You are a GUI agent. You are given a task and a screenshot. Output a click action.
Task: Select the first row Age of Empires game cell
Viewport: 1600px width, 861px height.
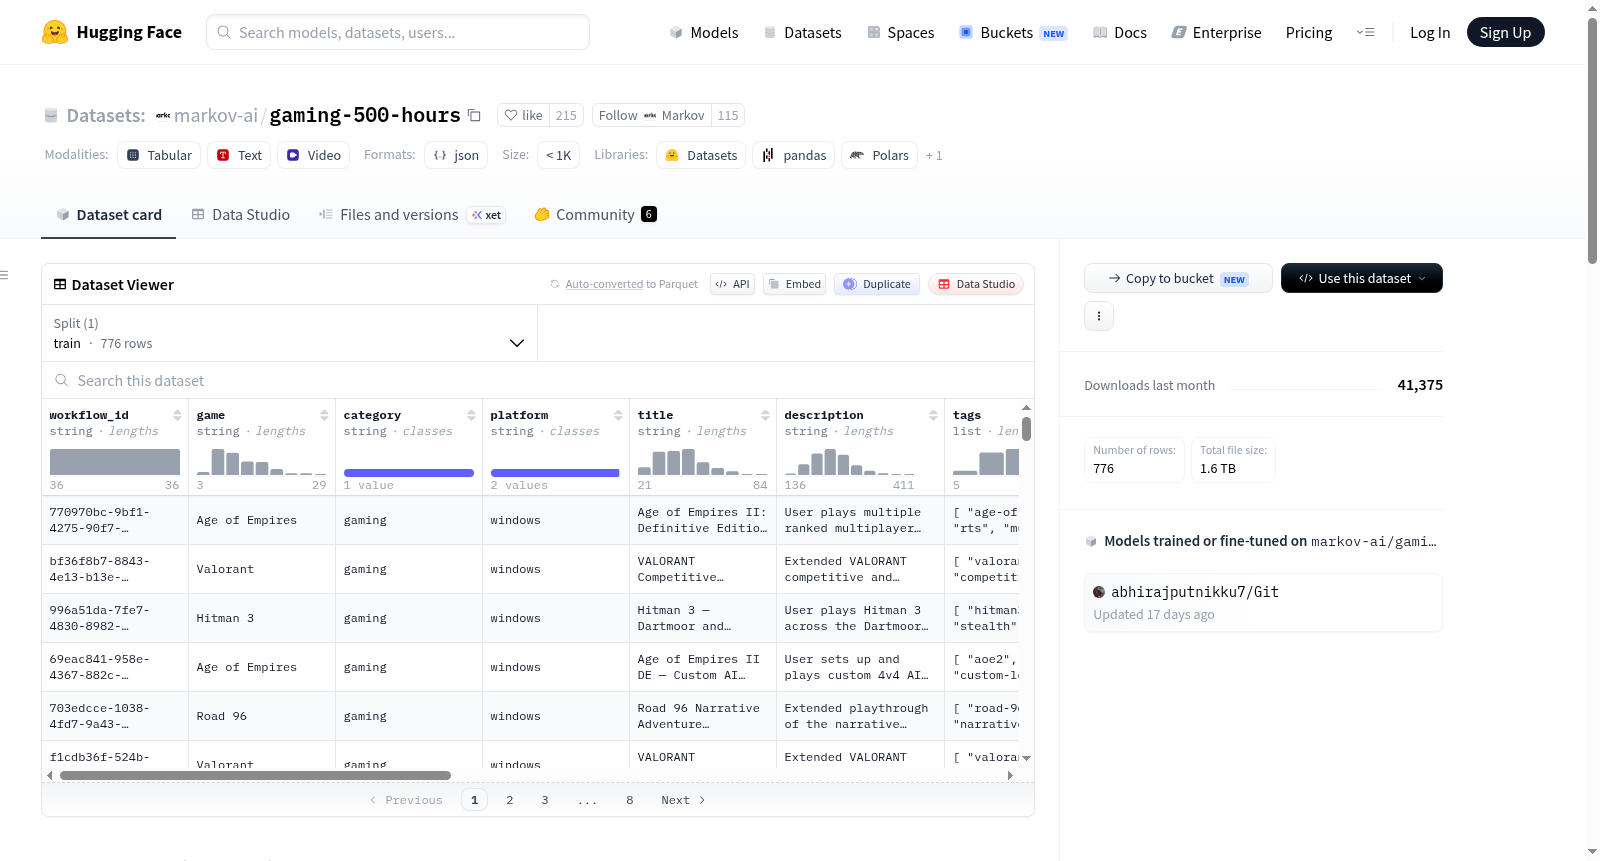(261, 520)
